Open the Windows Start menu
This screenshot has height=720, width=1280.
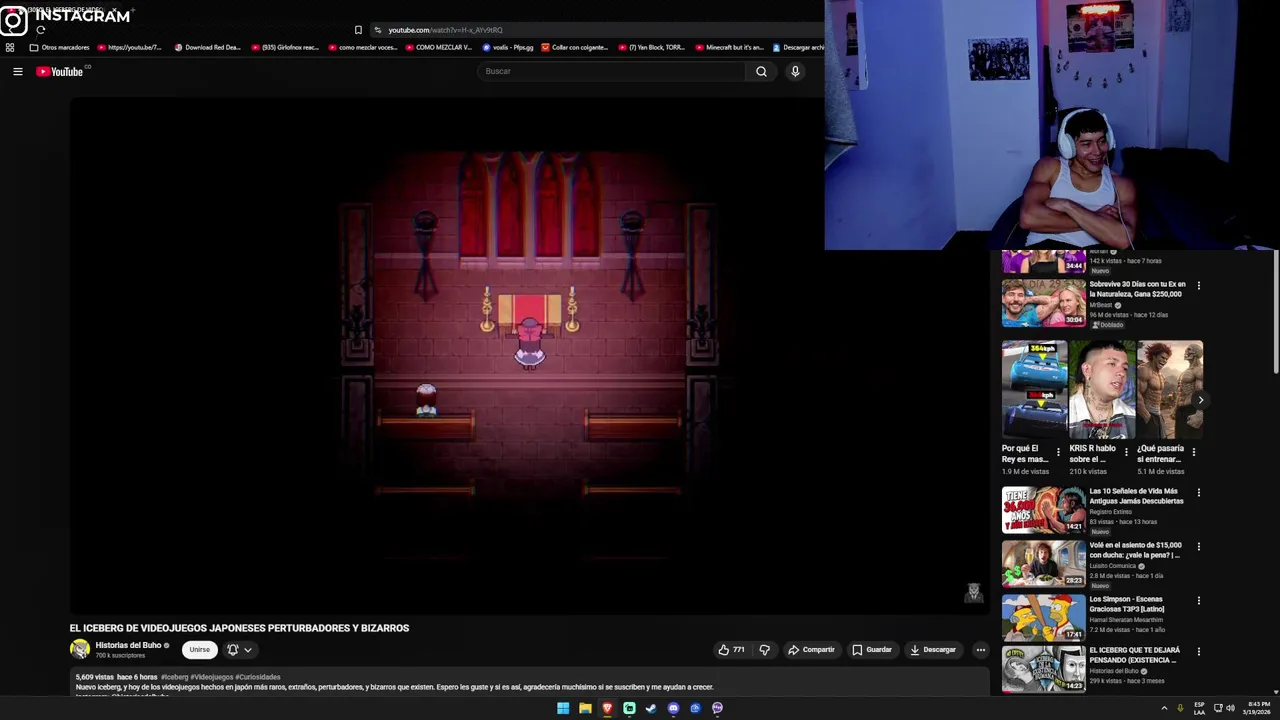563,708
